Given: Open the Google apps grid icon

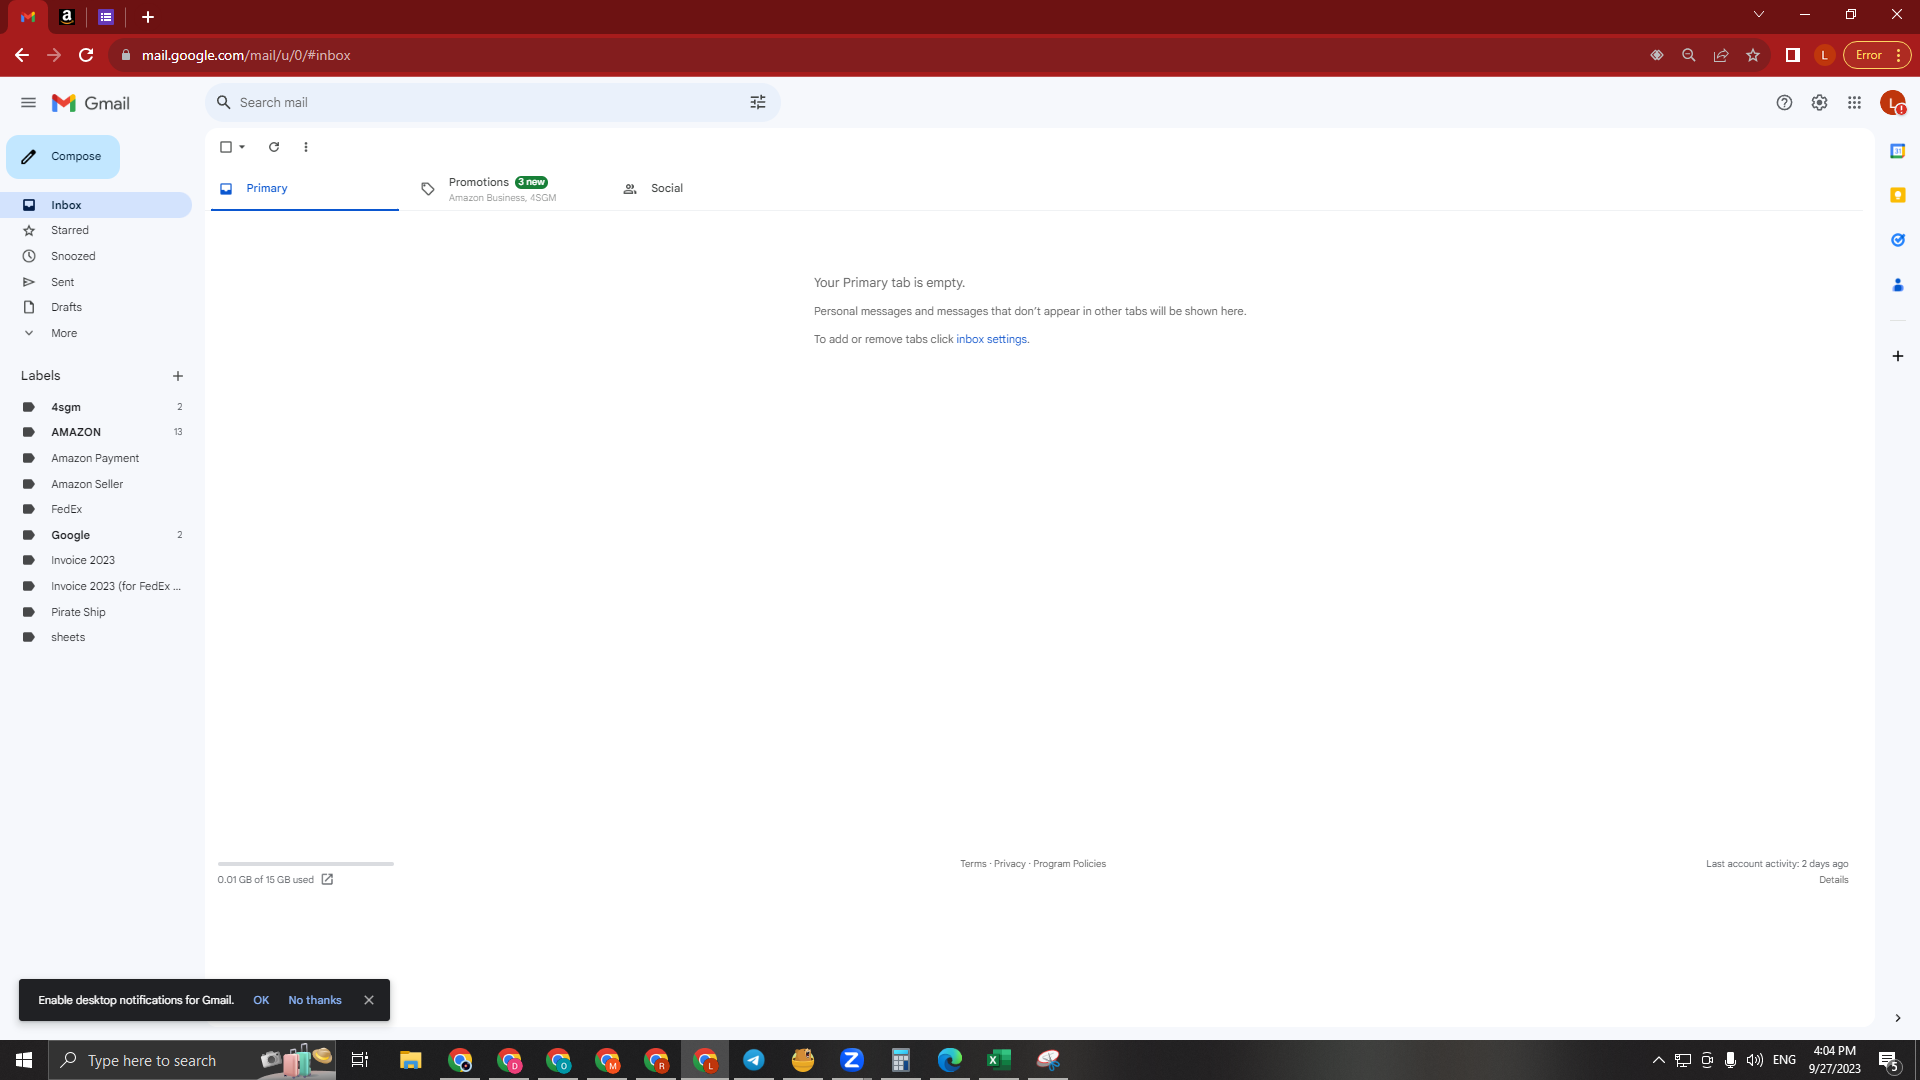Looking at the screenshot, I should (x=1854, y=103).
